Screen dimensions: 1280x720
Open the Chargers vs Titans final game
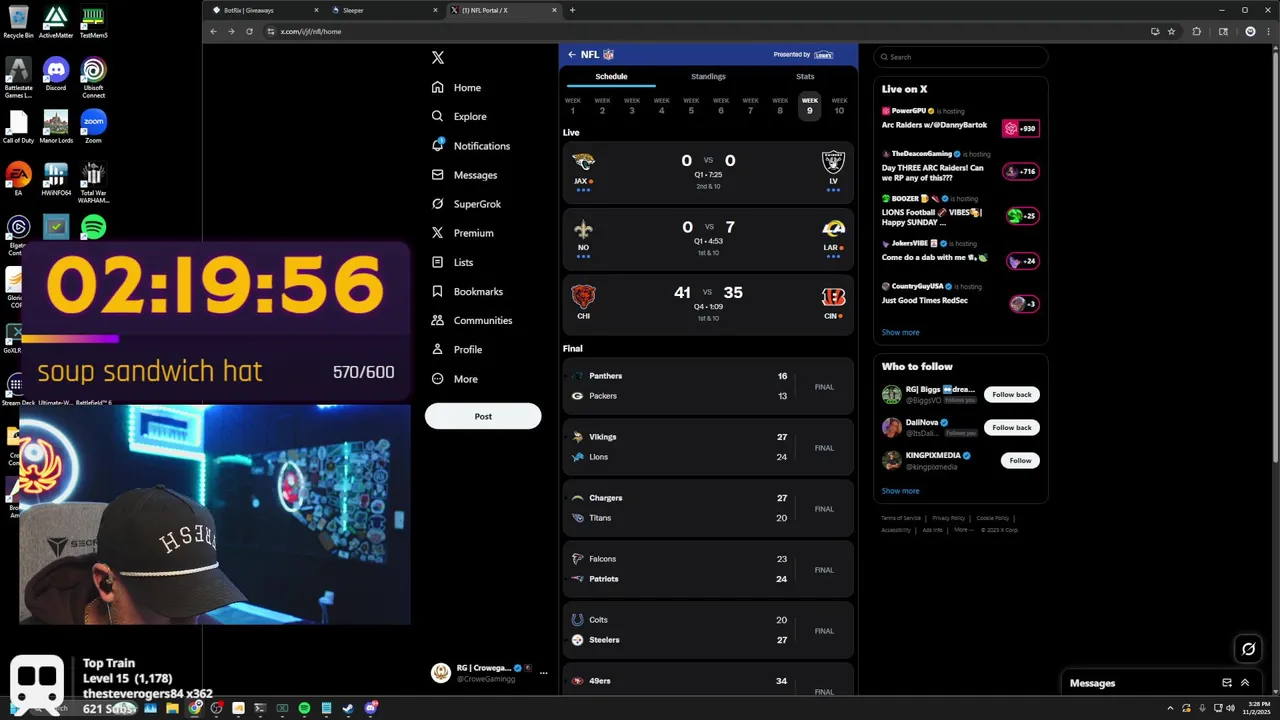coord(708,508)
